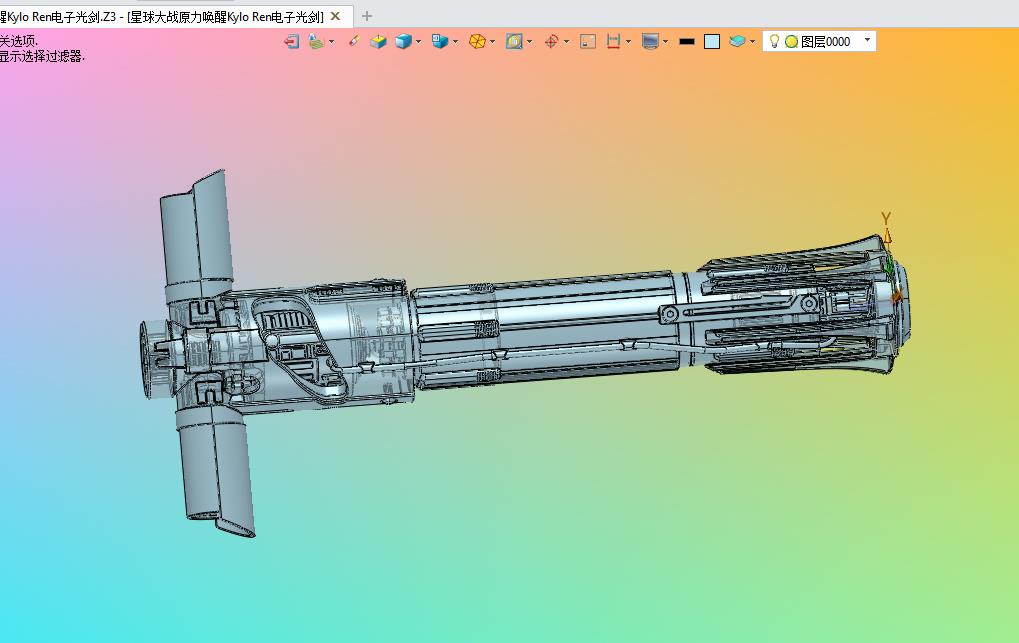This screenshot has width=1019, height=643.
Task: Expand the shaded cube display dropdown arrow
Action: point(418,42)
